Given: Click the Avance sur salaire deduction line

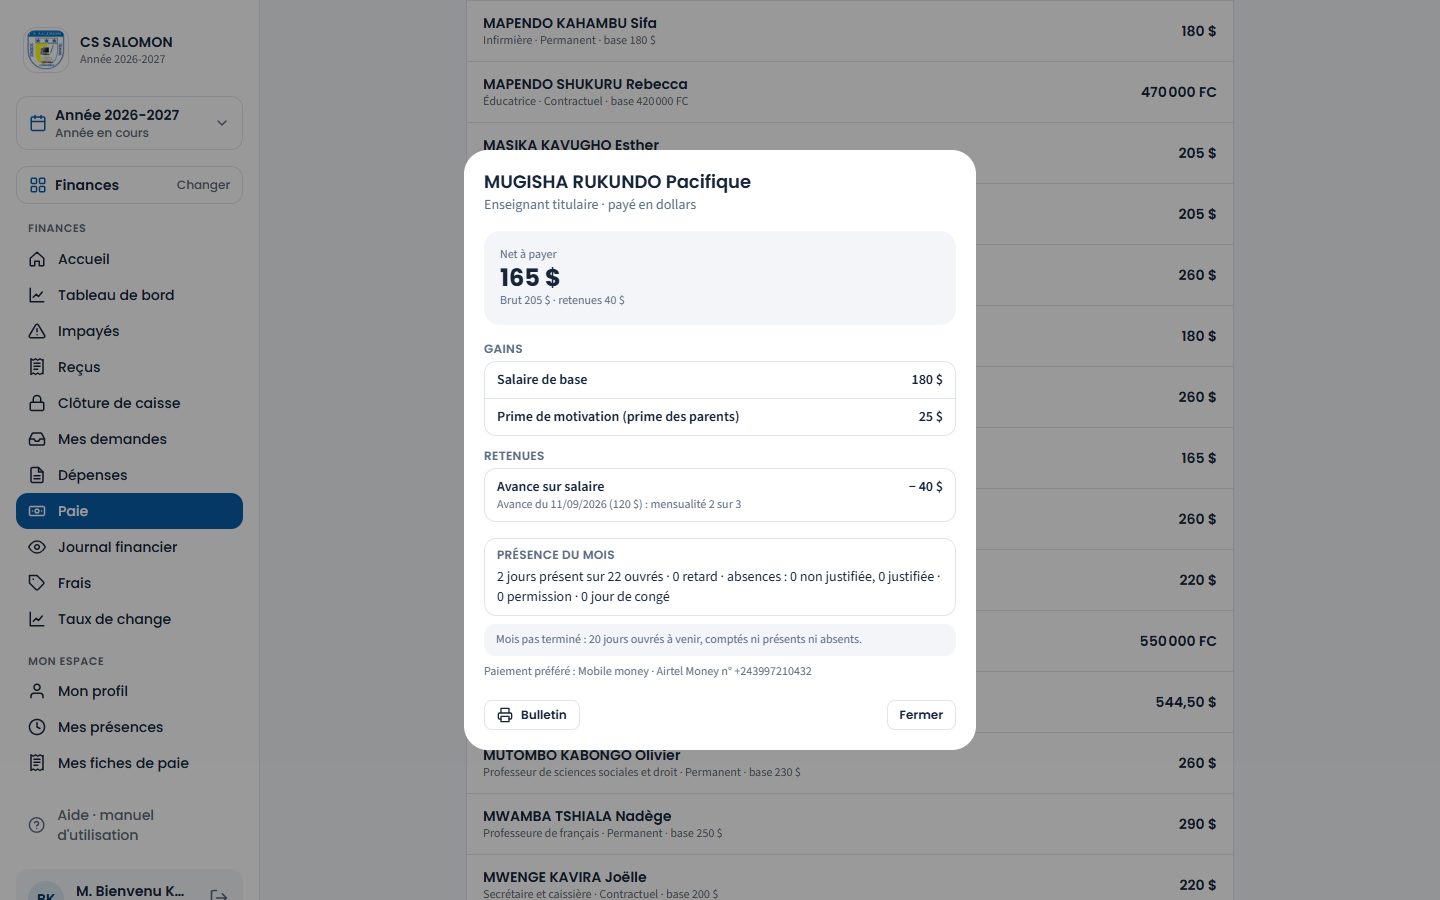Looking at the screenshot, I should pos(720,495).
